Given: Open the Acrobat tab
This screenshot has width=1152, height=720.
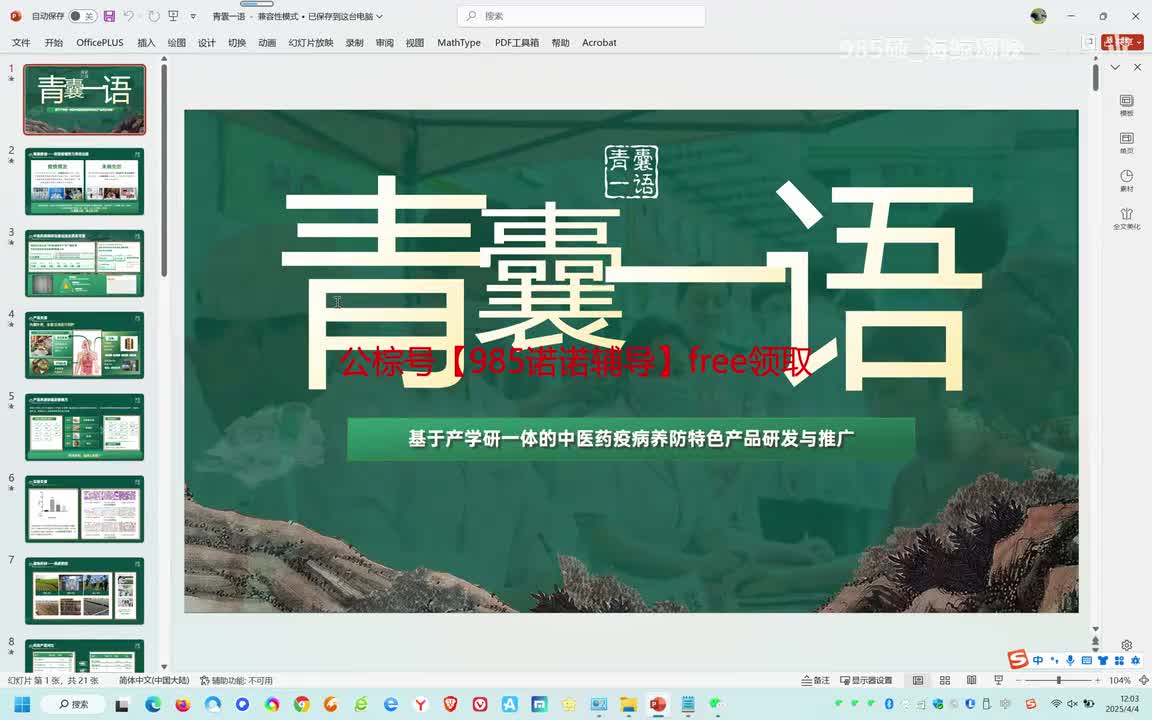Looking at the screenshot, I should pyautogui.click(x=599, y=43).
